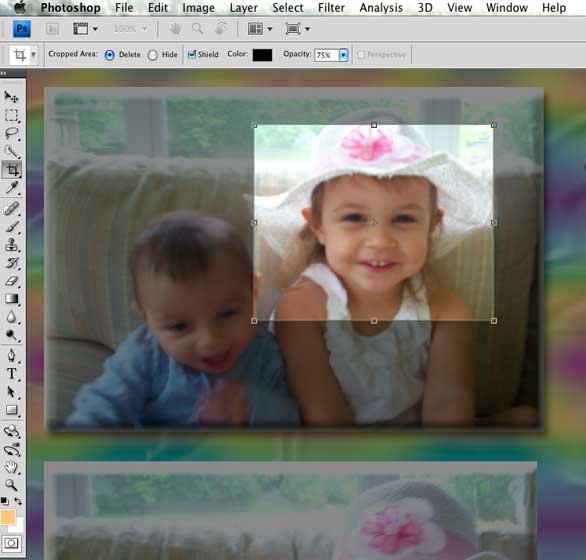The height and width of the screenshot is (560, 586).
Task: Click the Rotate View tool in the application bar
Action: pos(221,29)
